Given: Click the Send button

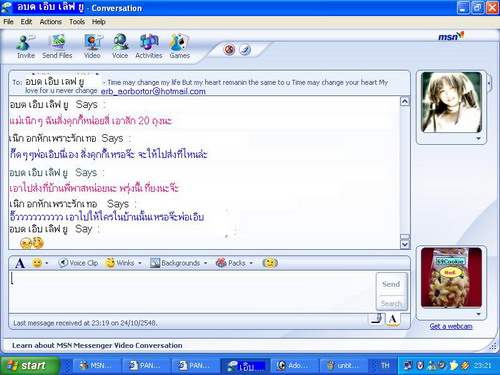Looking at the screenshot, I should (x=391, y=284).
